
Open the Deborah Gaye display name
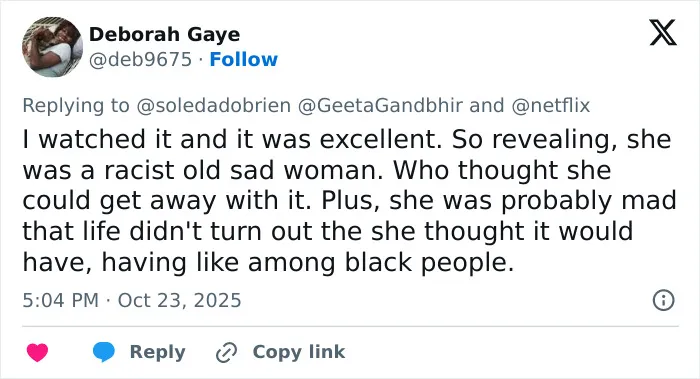[164, 34]
